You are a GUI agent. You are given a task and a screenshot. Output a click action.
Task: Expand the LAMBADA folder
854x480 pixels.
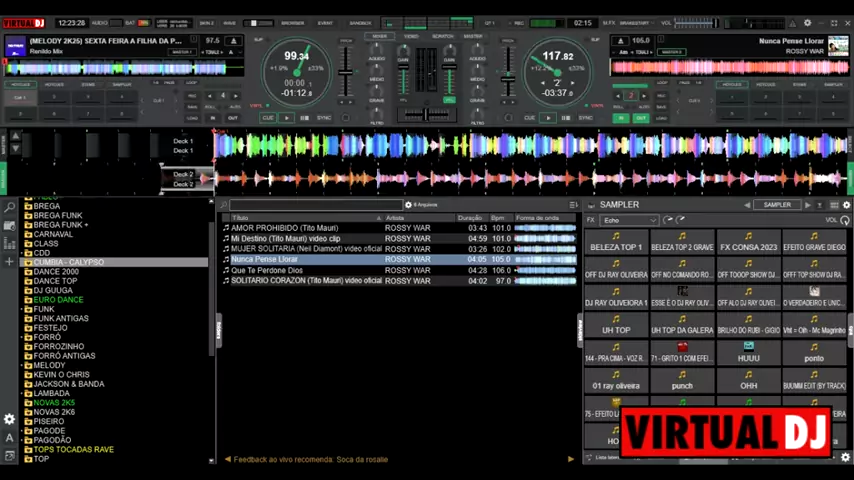click(22, 393)
